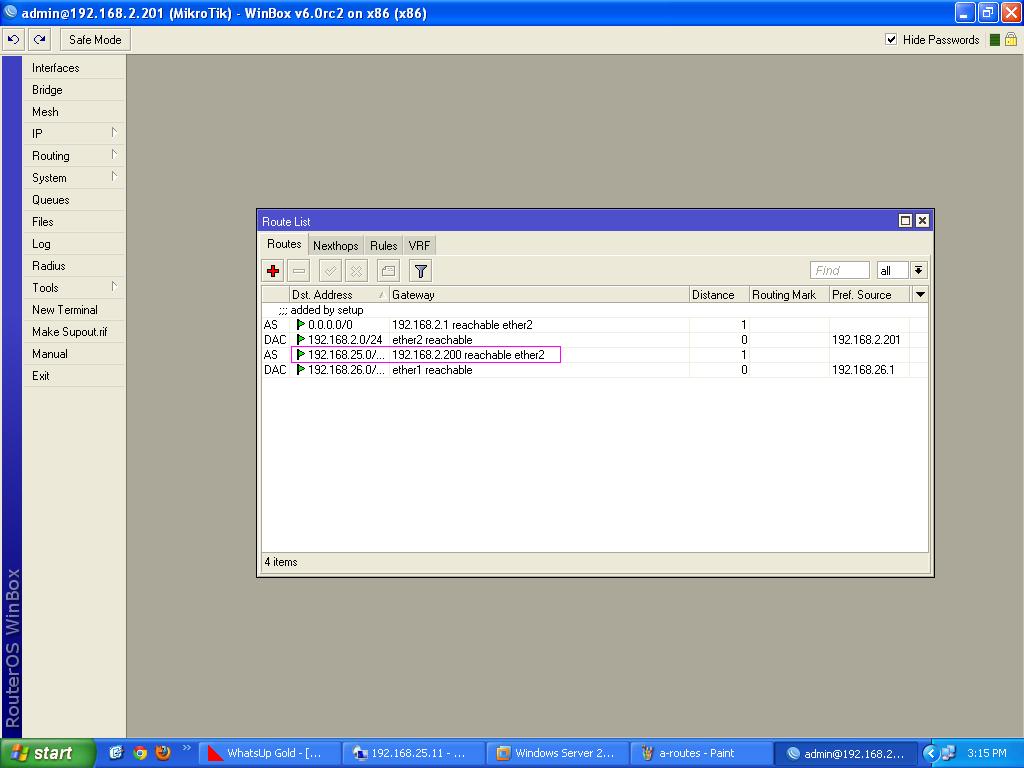This screenshot has width=1024, height=768.
Task: Open Files from the sidebar
Action: pos(73,222)
